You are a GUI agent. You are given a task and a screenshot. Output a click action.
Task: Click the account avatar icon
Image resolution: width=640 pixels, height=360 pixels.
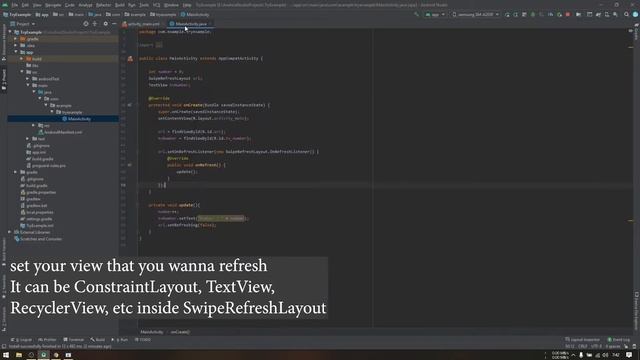pyautogui.click(x=635, y=15)
